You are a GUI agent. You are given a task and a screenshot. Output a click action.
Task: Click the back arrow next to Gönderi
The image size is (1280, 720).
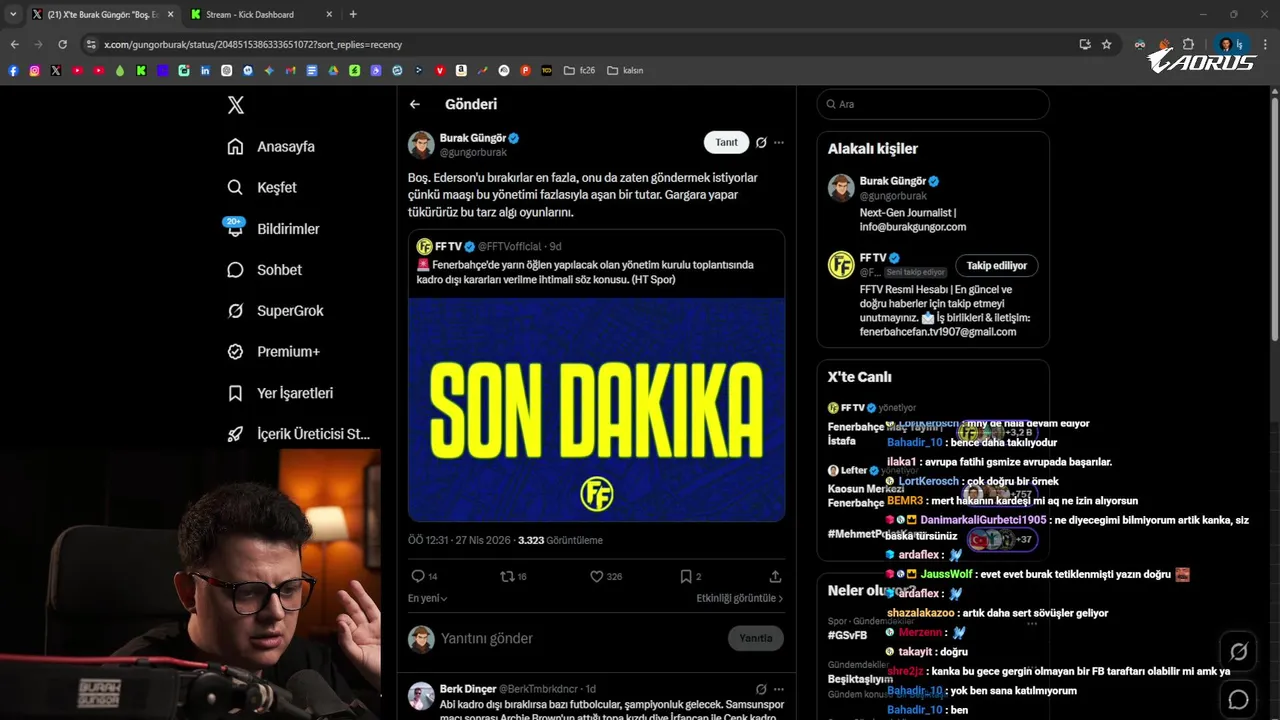pyautogui.click(x=415, y=104)
